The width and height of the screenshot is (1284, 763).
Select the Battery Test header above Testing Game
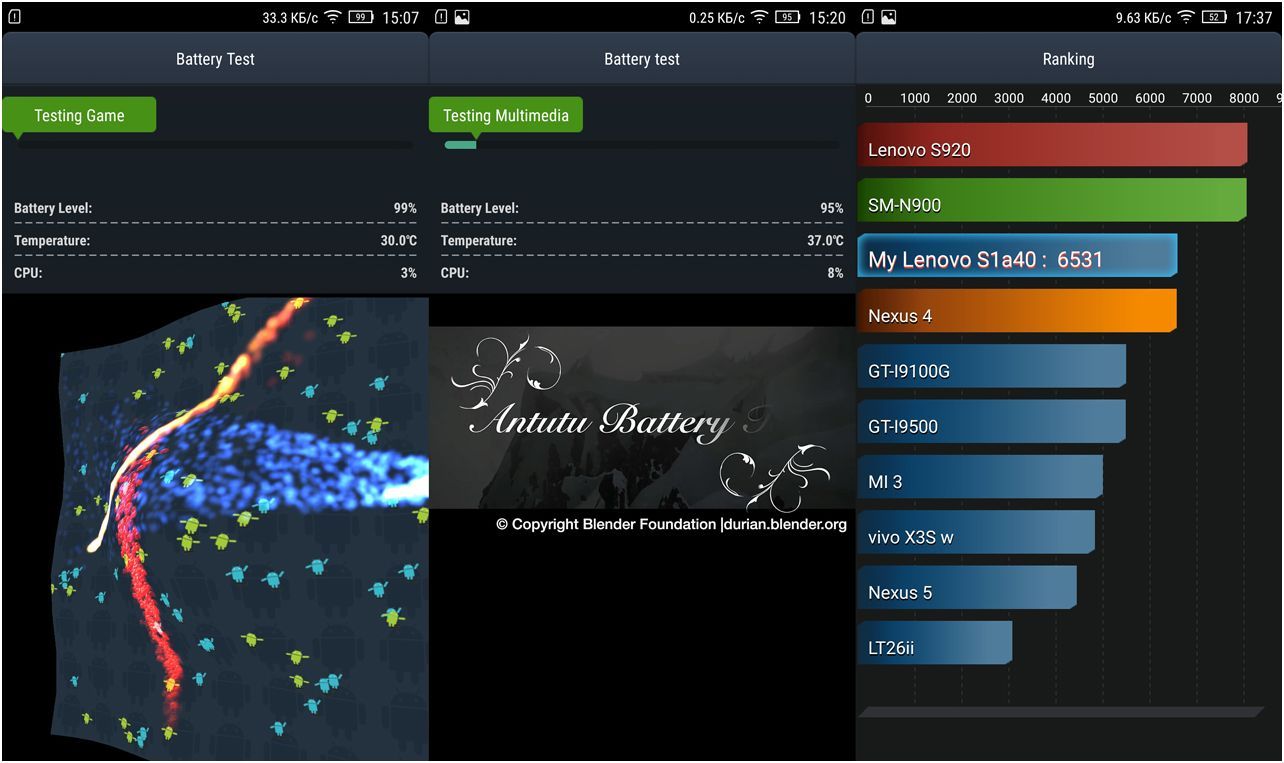click(215, 59)
